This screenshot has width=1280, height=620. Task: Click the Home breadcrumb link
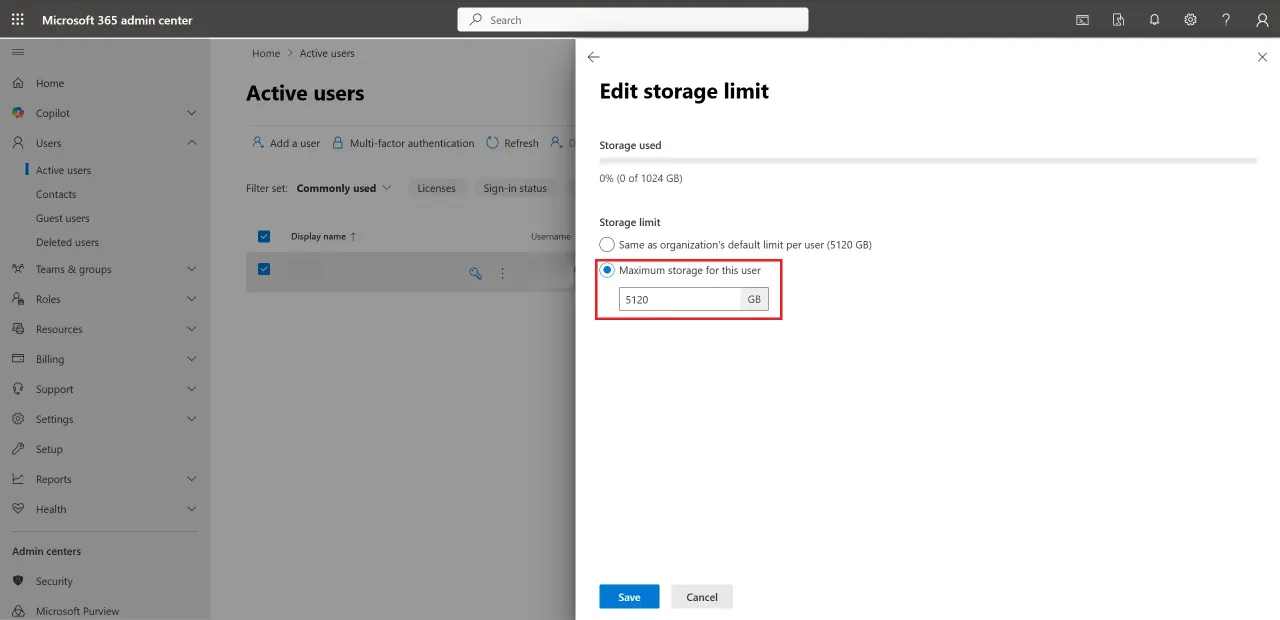(x=266, y=53)
